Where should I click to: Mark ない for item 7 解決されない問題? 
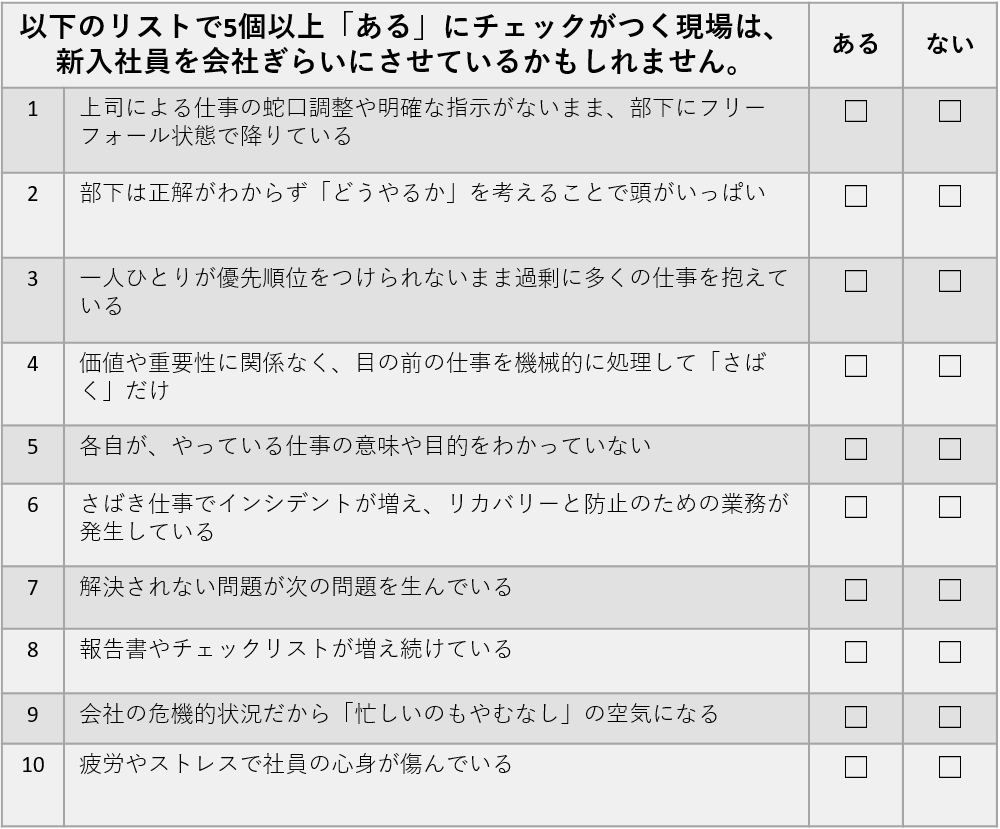coord(950,590)
